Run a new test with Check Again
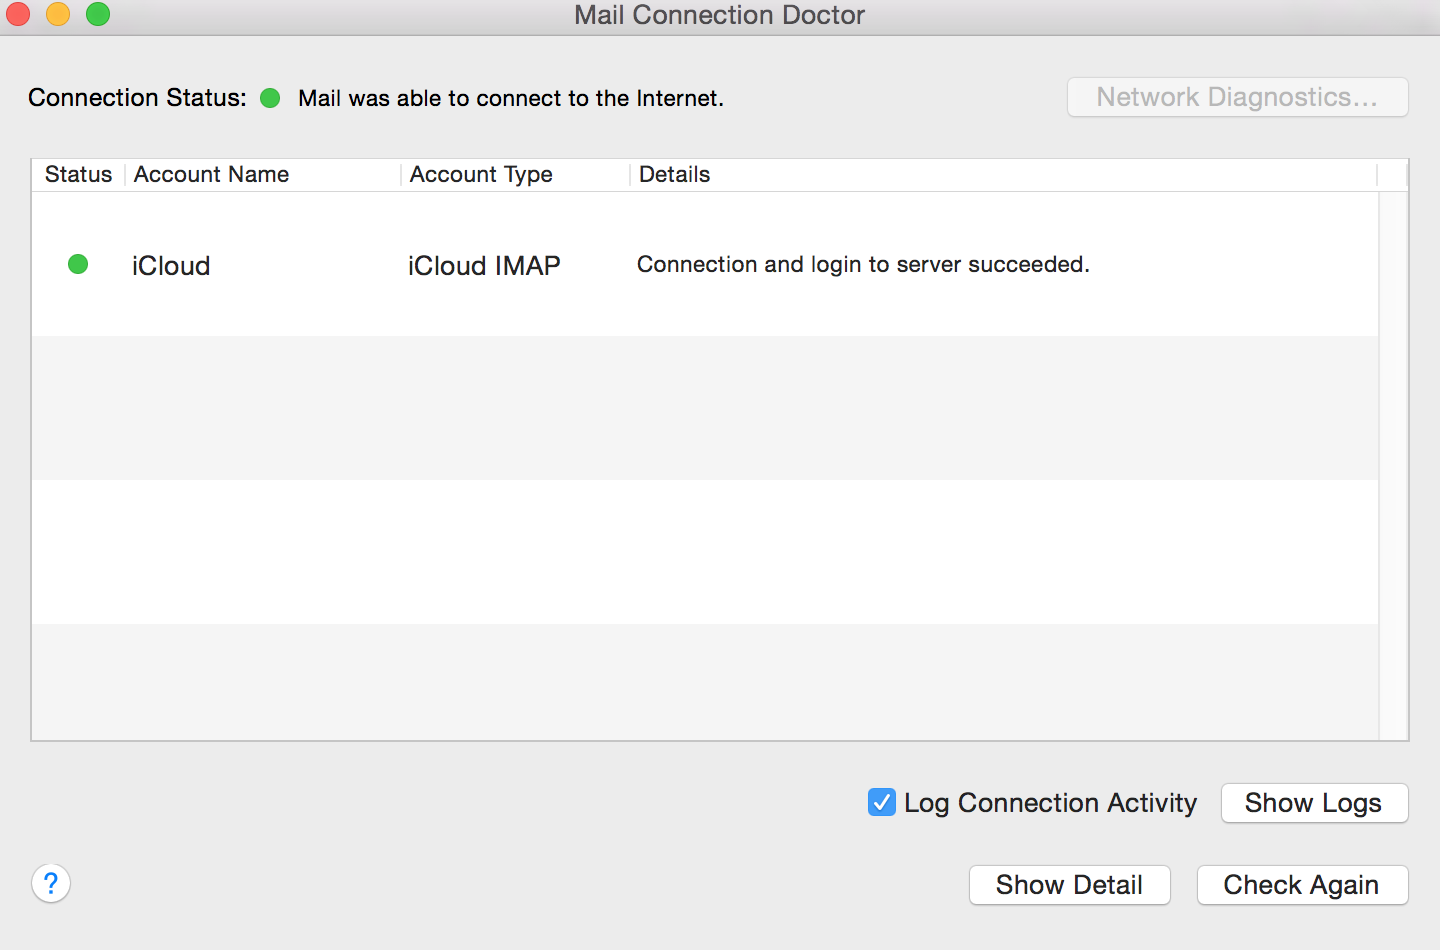1440x950 pixels. pyautogui.click(x=1302, y=884)
